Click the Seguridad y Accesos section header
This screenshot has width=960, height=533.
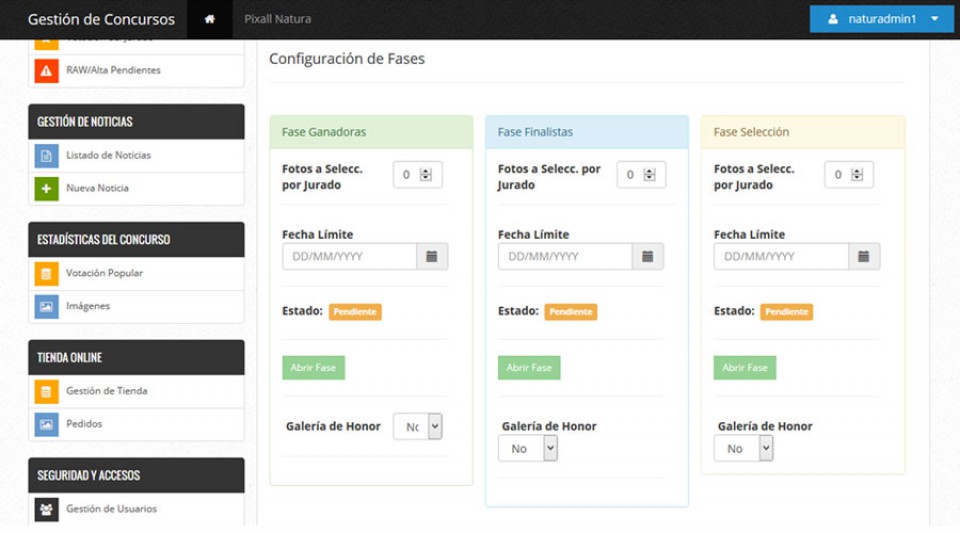pos(136,475)
